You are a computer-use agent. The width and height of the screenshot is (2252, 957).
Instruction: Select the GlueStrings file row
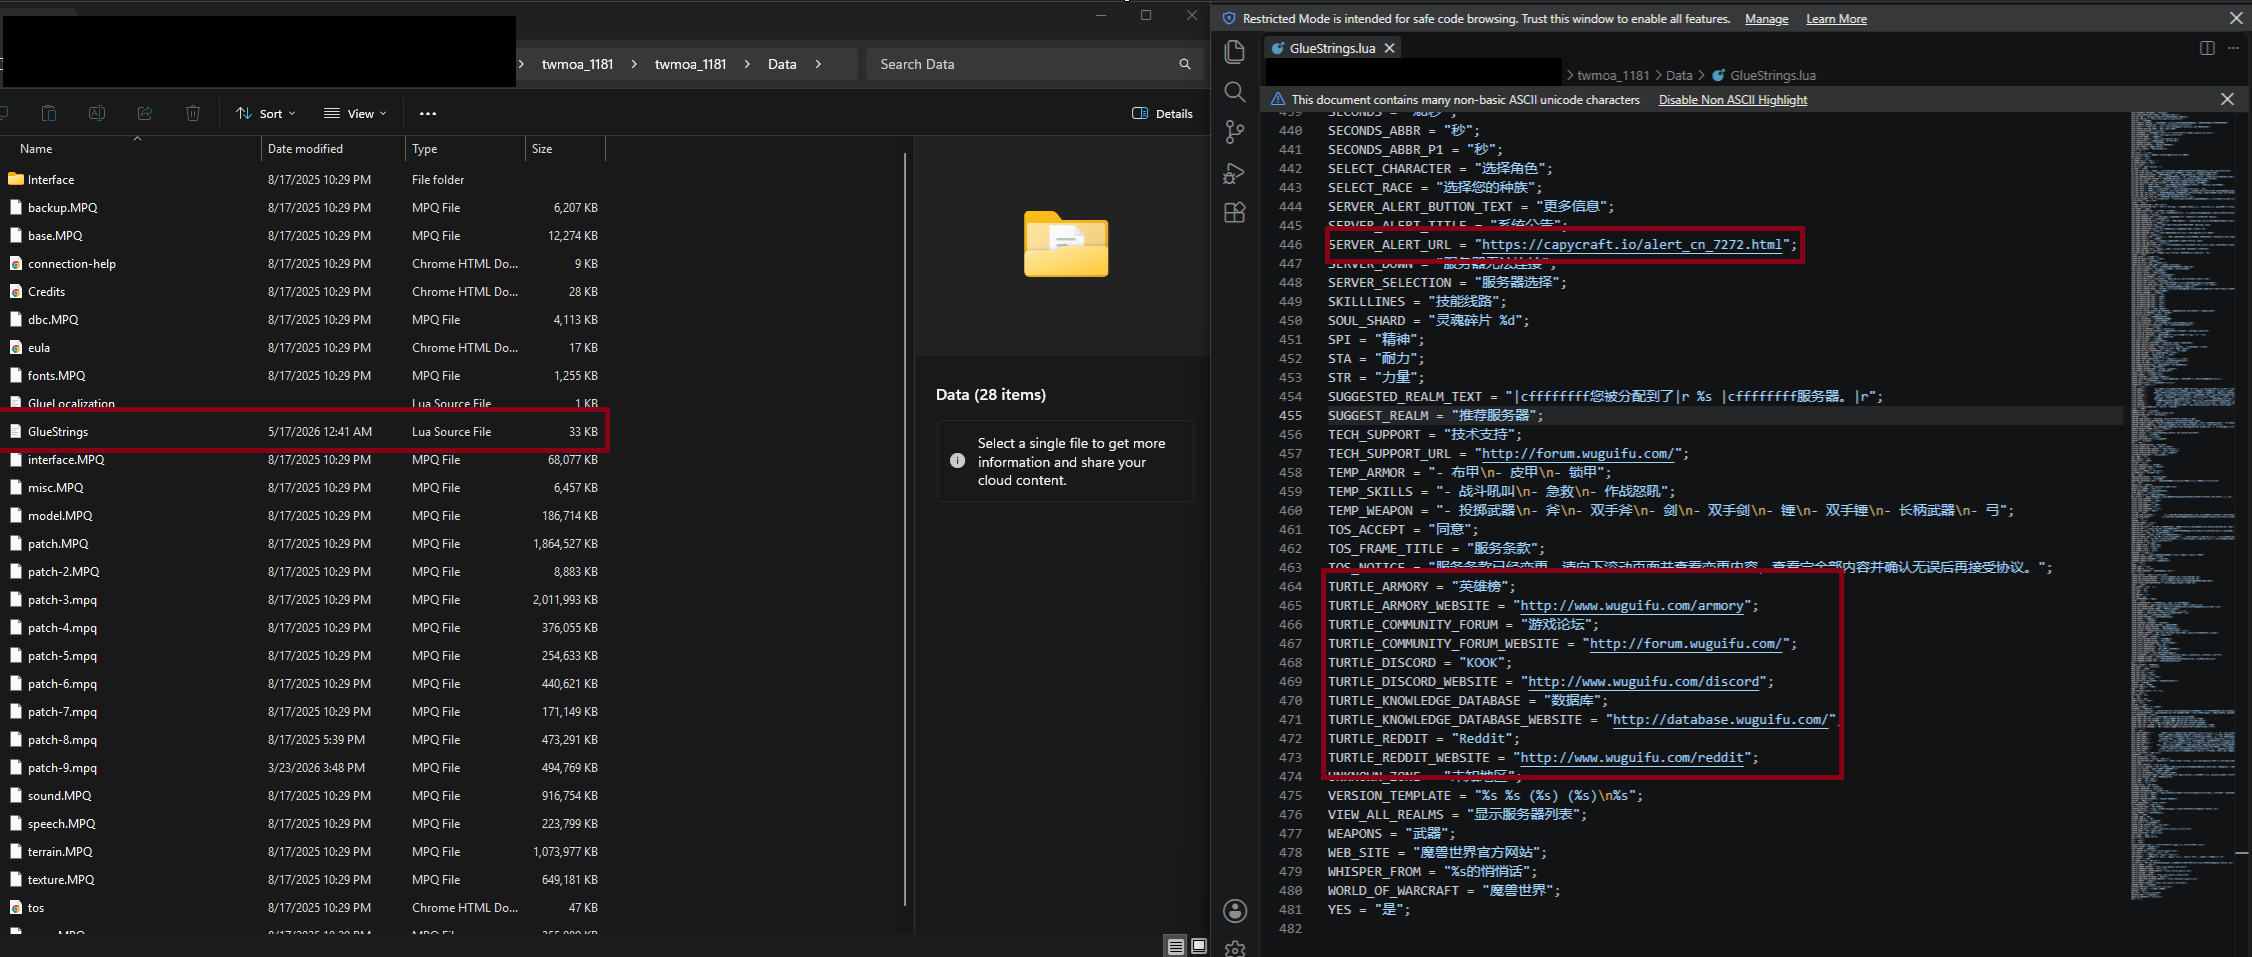coord(304,431)
